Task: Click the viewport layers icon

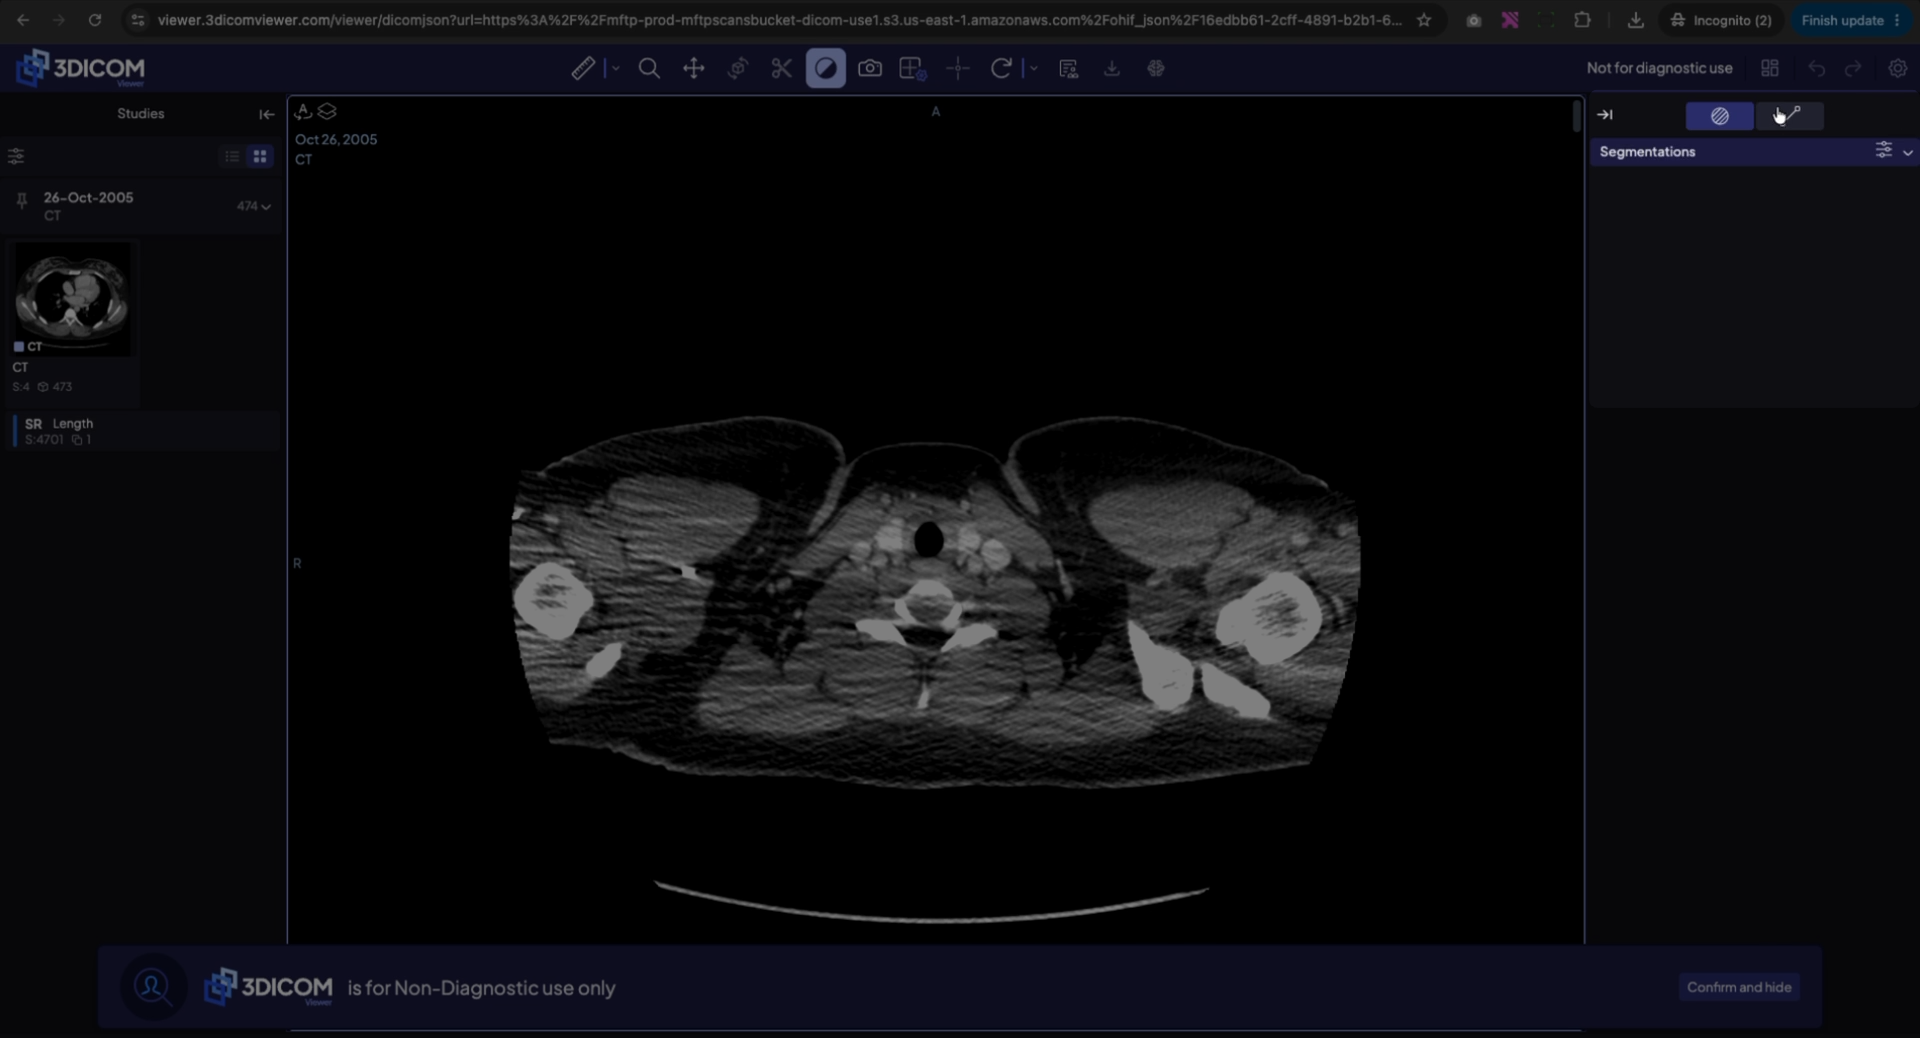Action: tap(327, 111)
